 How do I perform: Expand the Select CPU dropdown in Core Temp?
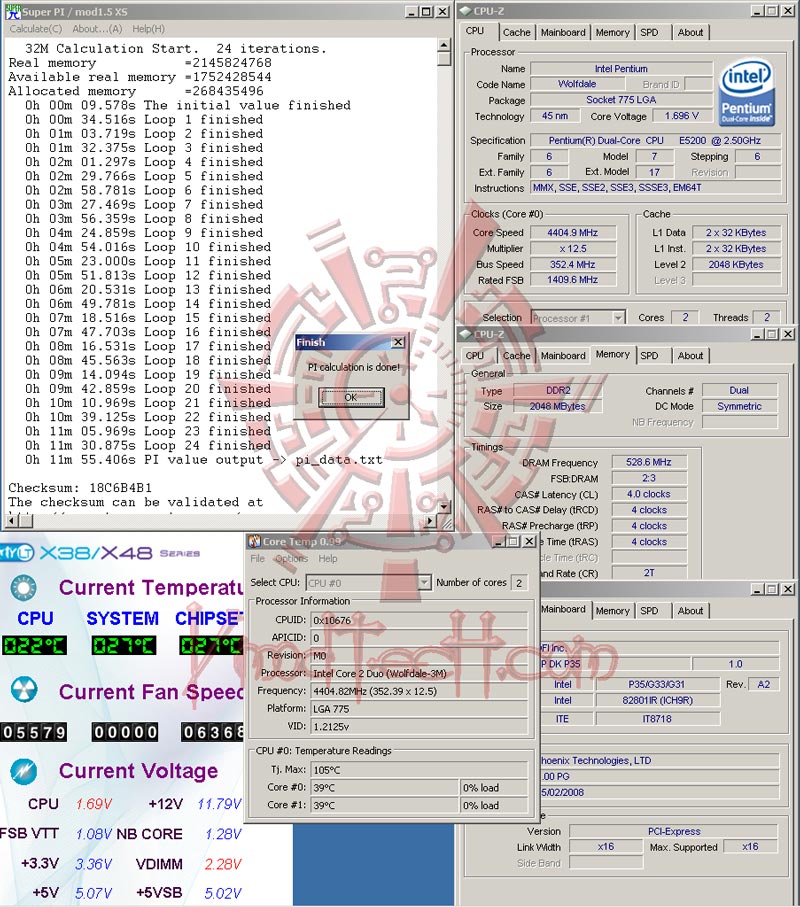click(425, 582)
